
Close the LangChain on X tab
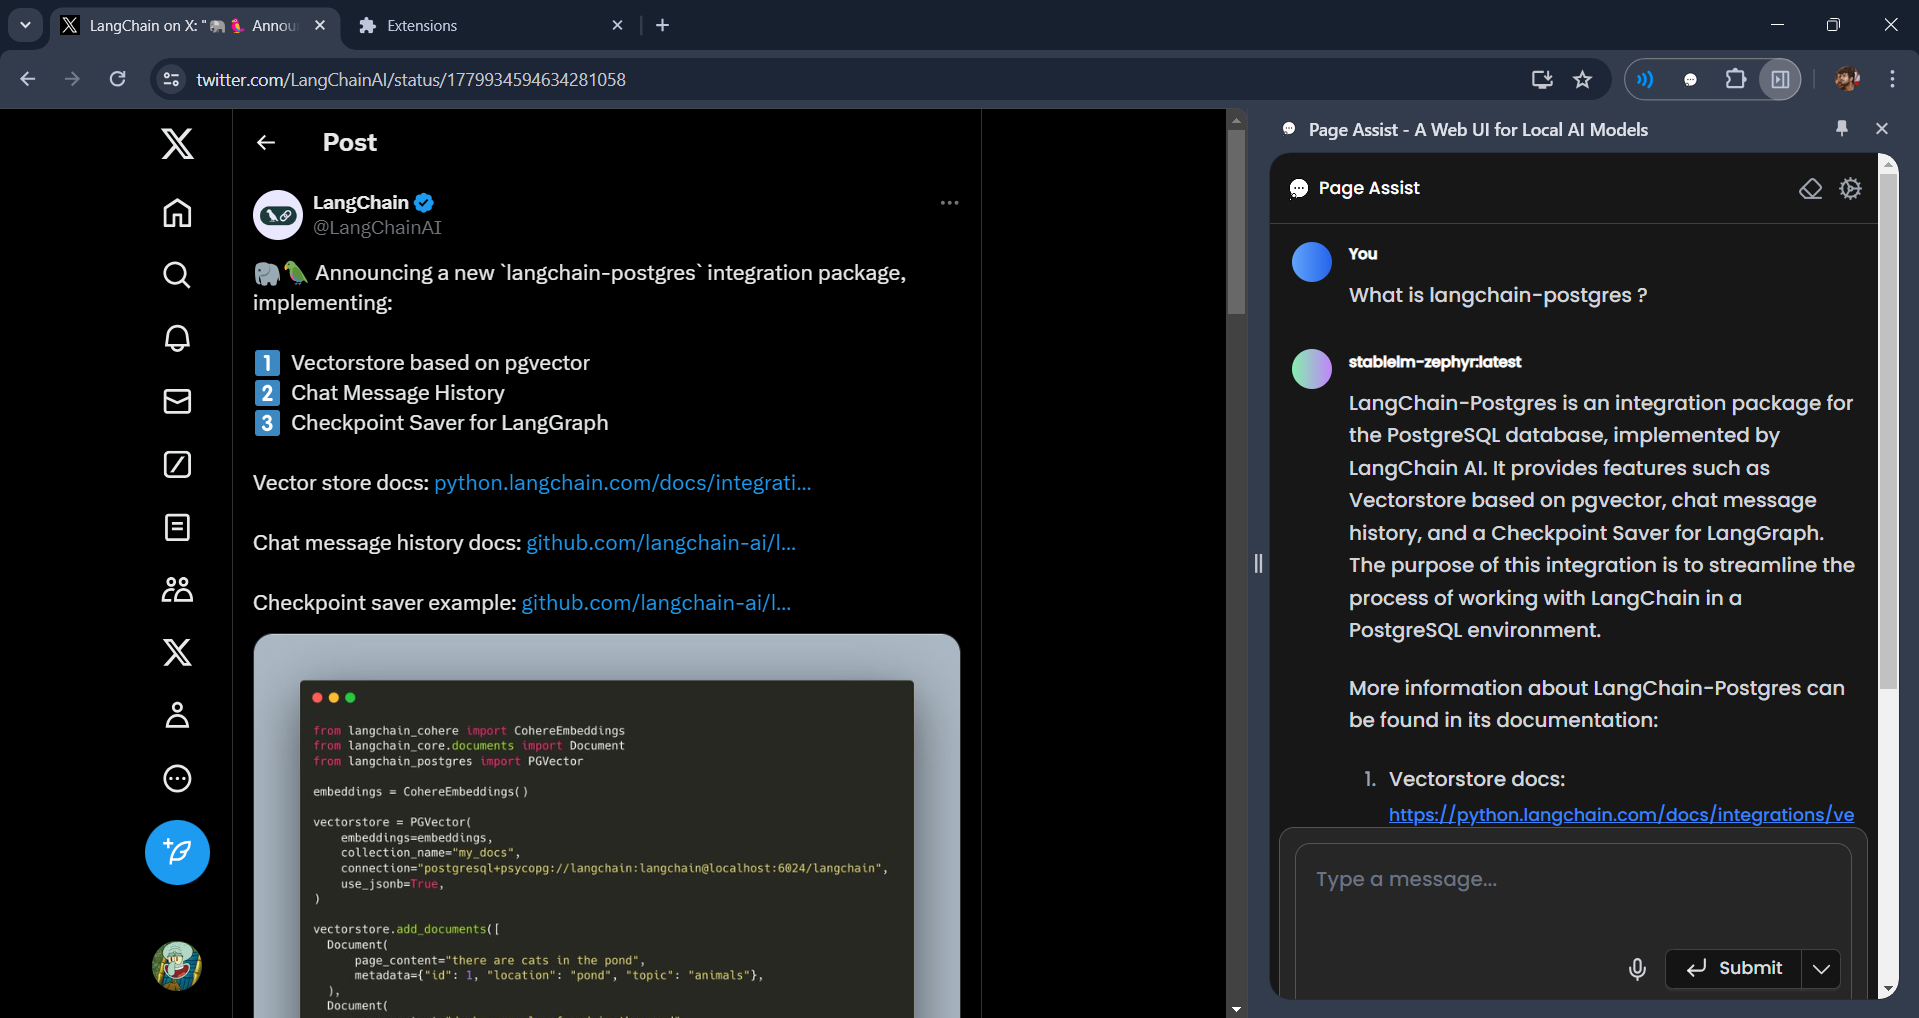(320, 25)
